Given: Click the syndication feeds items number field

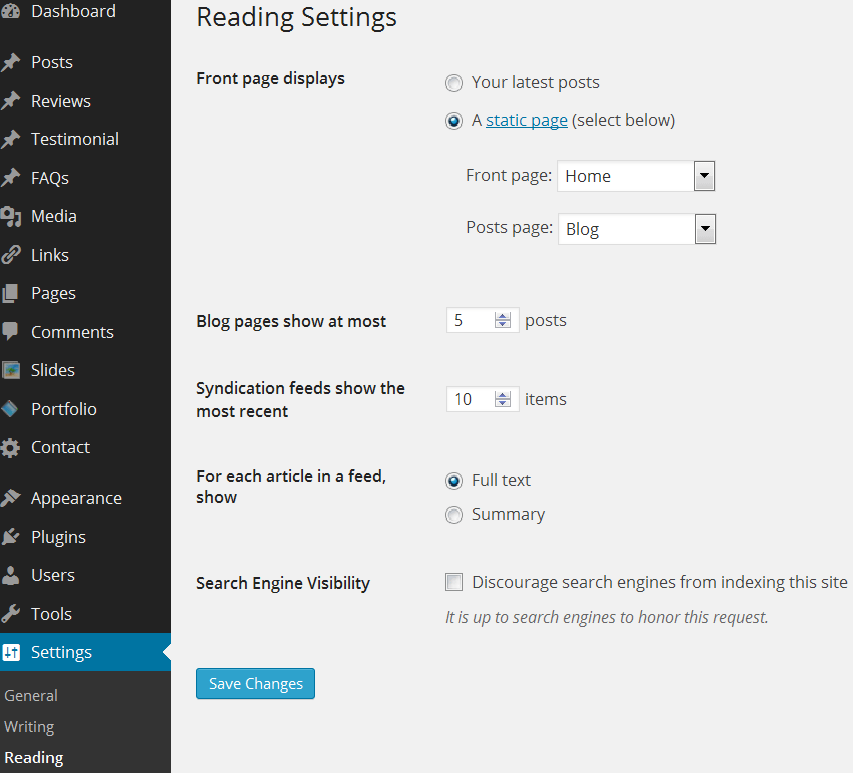Looking at the screenshot, I should pos(470,399).
